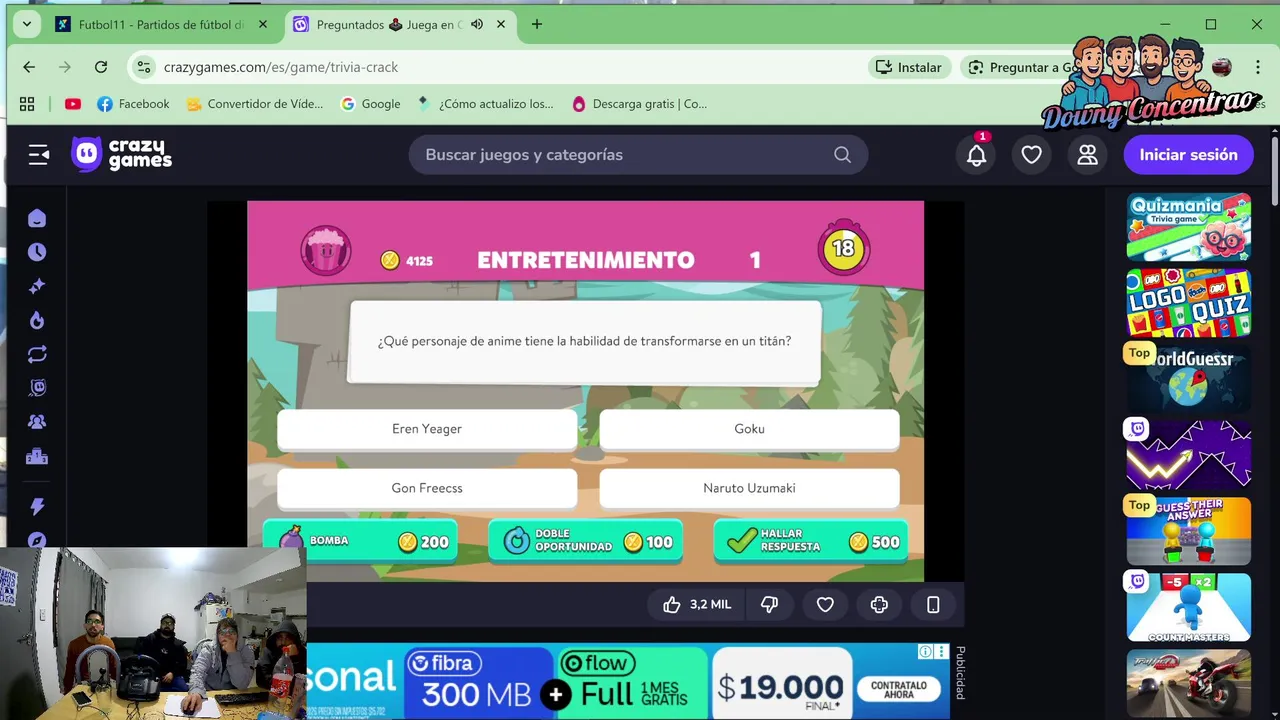Open the Quizmania game thumbnail

[x=1189, y=227]
